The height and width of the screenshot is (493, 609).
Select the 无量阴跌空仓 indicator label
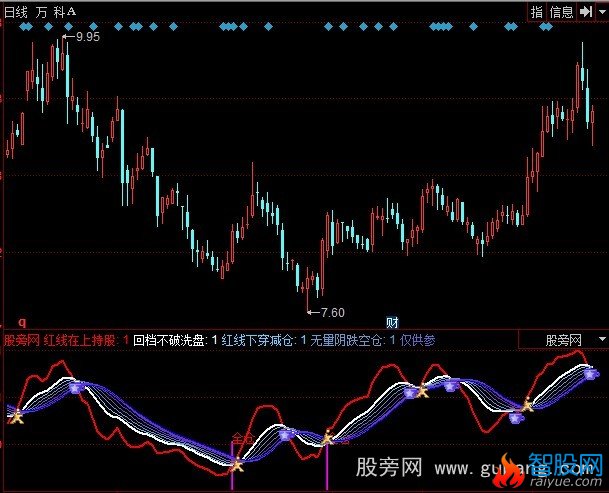(x=346, y=341)
